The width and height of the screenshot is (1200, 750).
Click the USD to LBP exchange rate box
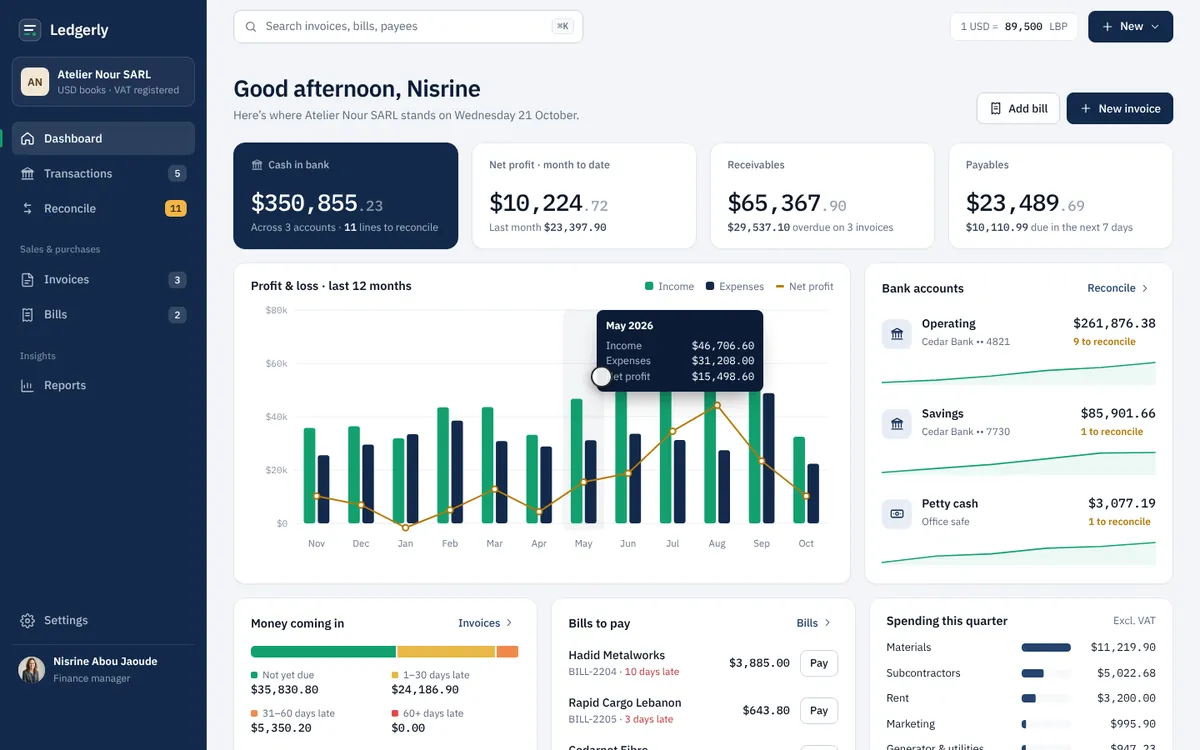[x=1013, y=27]
